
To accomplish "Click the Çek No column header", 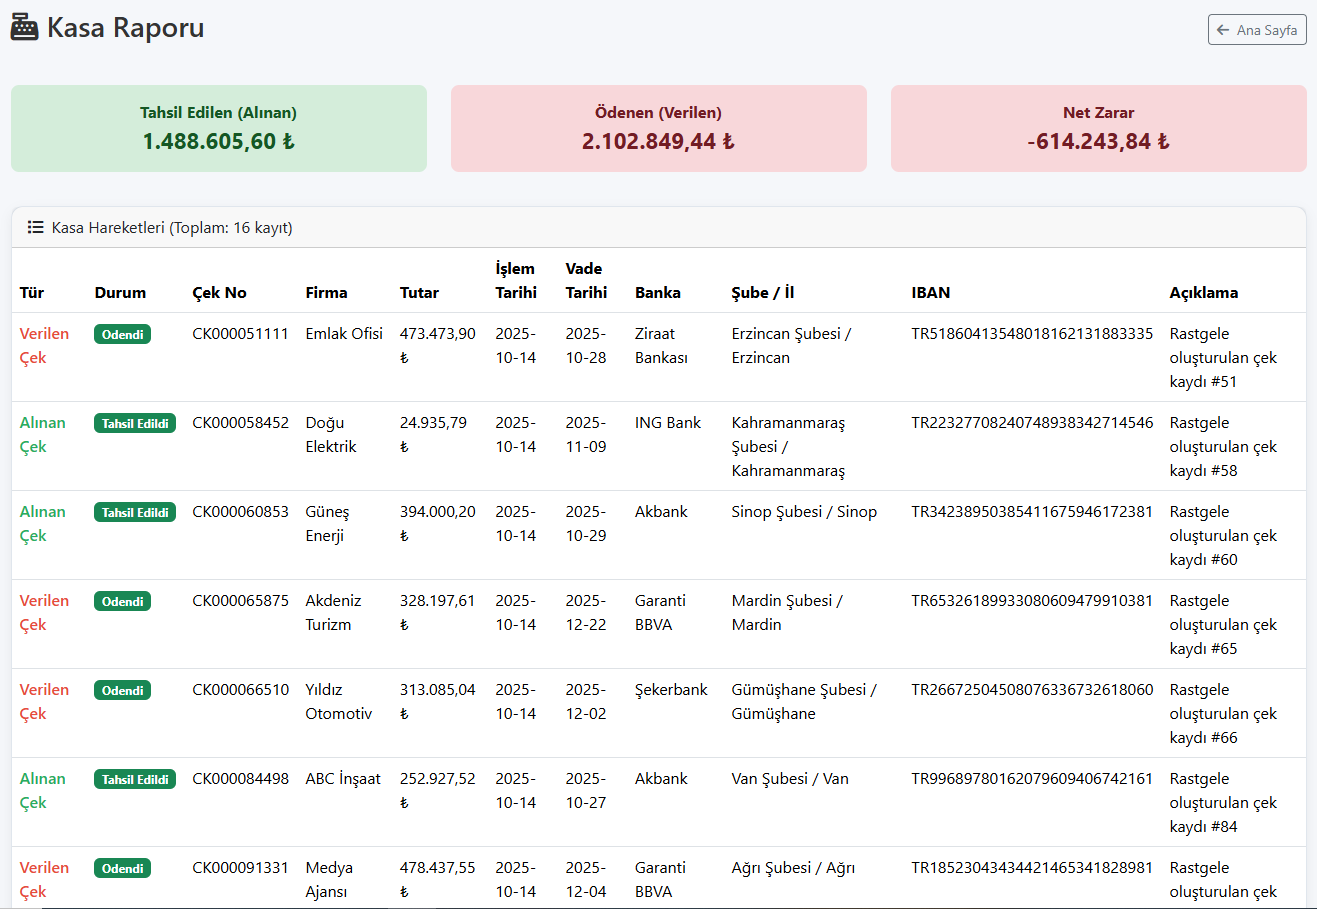I will pos(219,293).
